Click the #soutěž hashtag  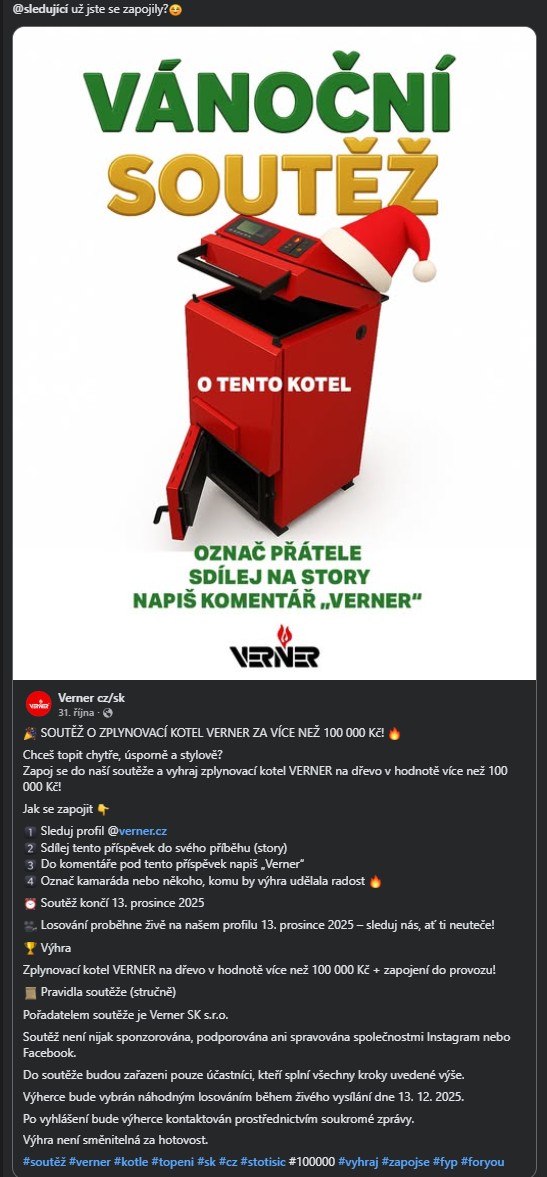click(x=44, y=1161)
